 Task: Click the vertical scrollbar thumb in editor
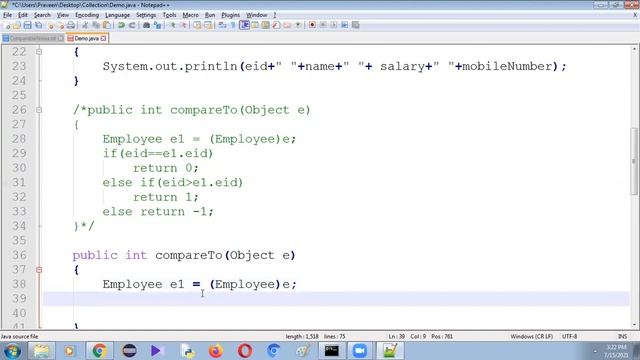[634, 161]
